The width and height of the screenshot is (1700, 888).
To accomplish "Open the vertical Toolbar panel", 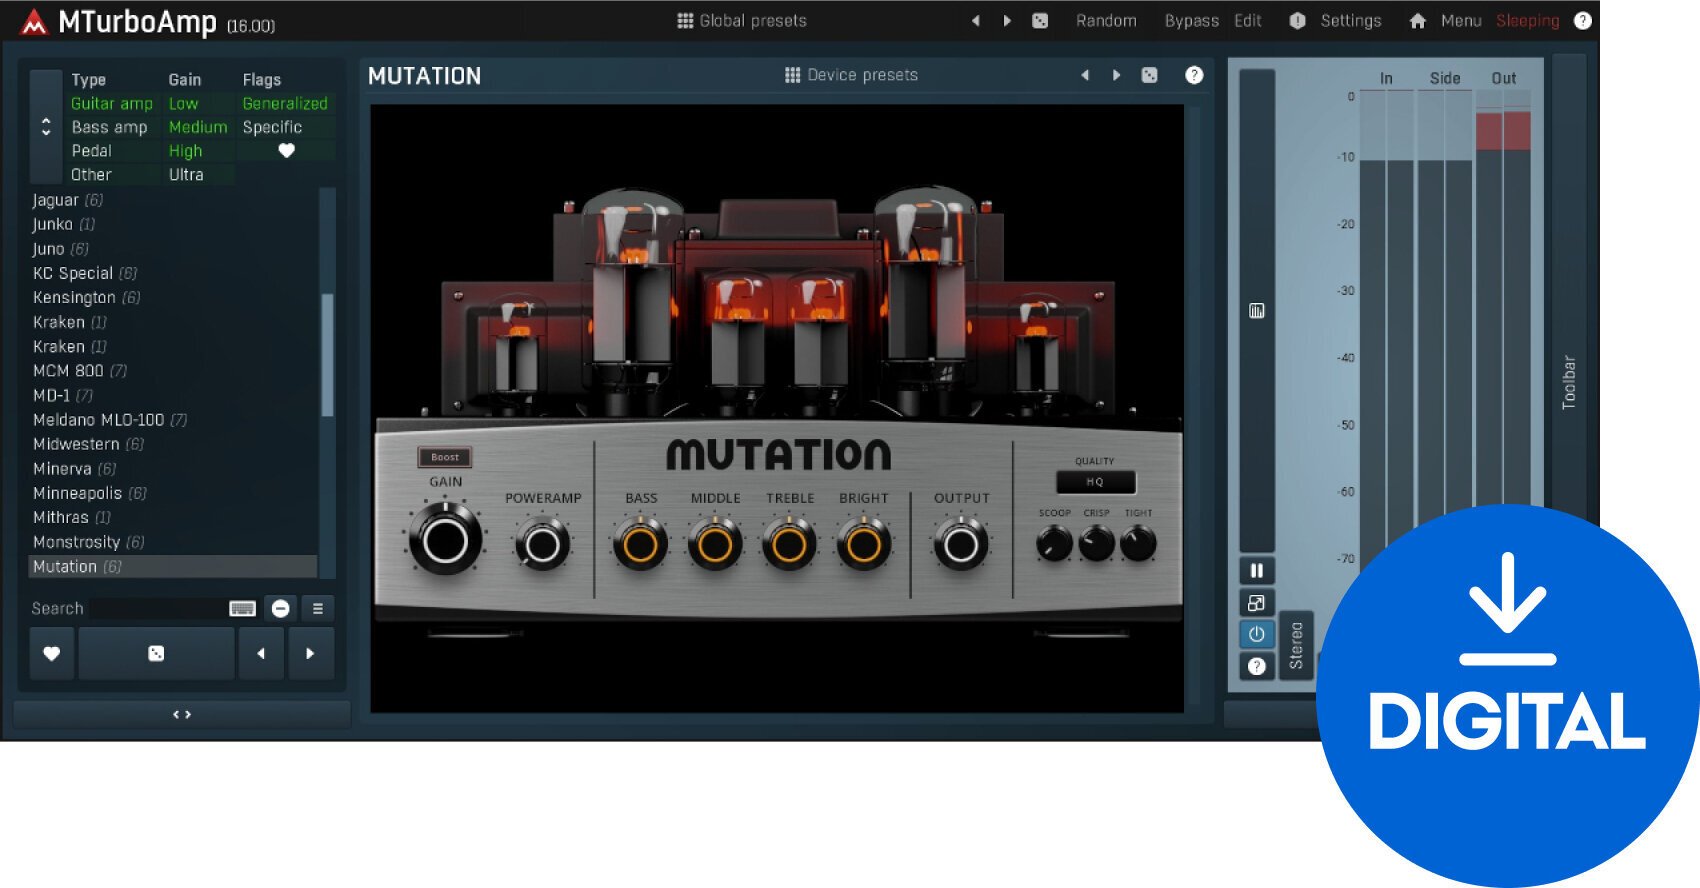I will click(x=1569, y=380).
